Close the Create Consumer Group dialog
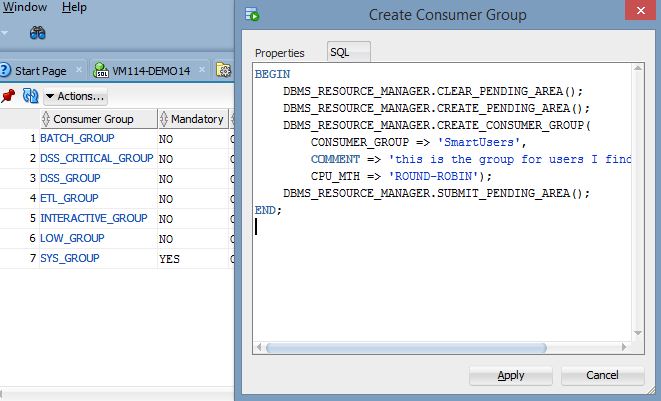The height and width of the screenshot is (401, 661). pyautogui.click(x=640, y=10)
